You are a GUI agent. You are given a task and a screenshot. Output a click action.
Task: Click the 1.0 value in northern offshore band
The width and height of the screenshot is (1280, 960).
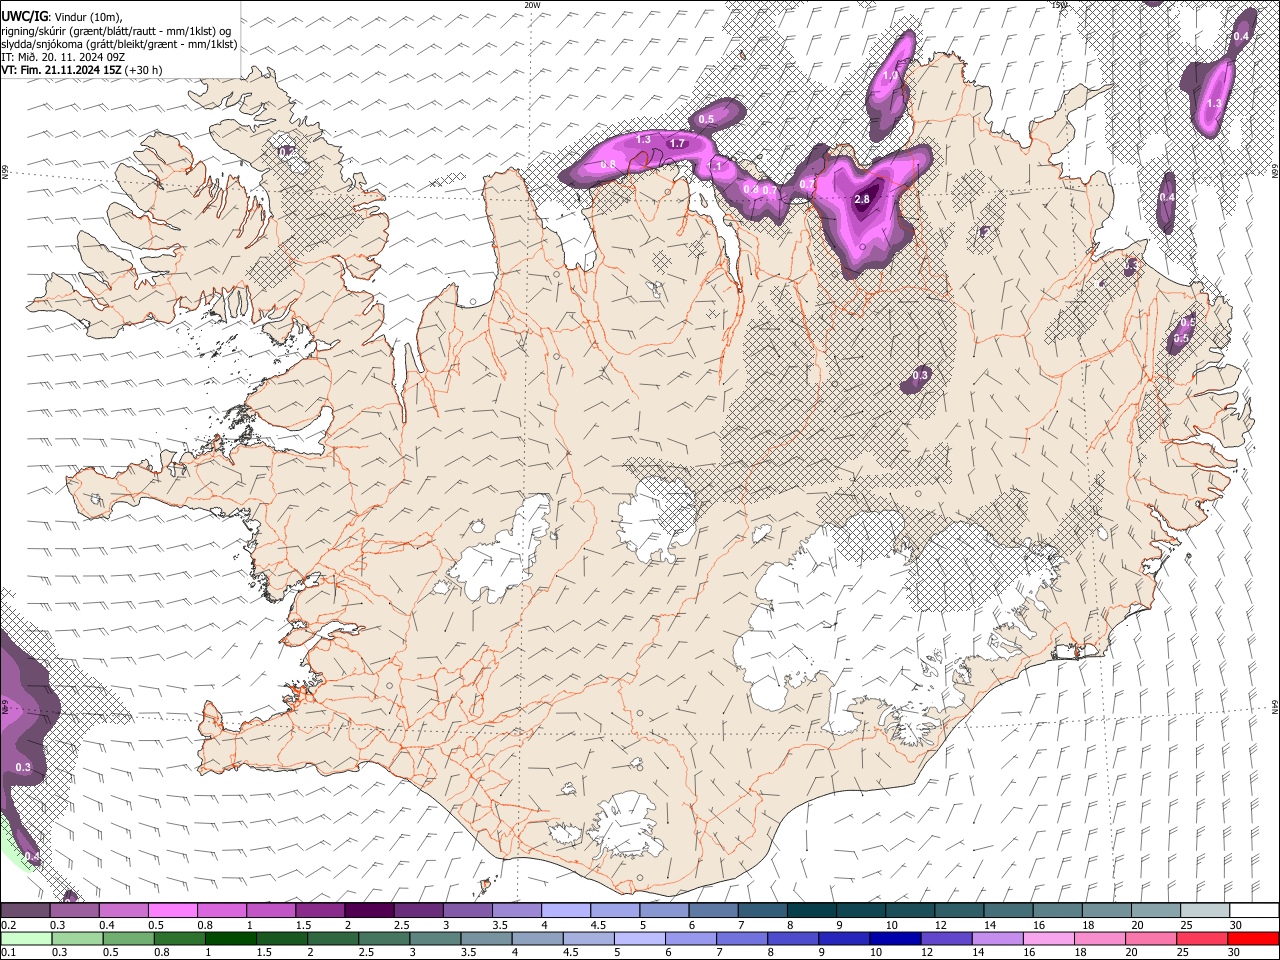(890, 76)
